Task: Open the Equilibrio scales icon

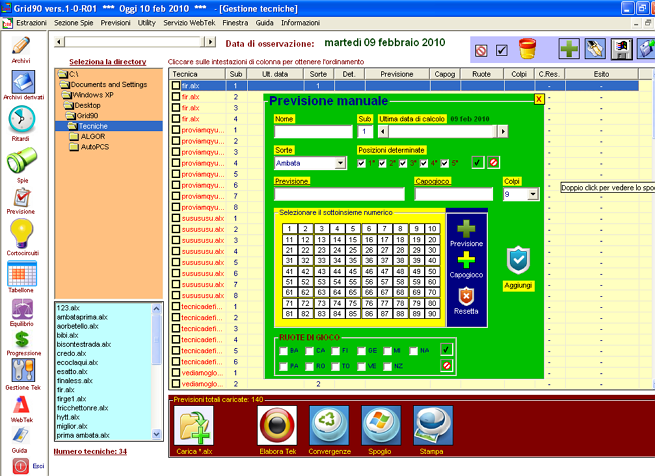Action: click(x=22, y=309)
